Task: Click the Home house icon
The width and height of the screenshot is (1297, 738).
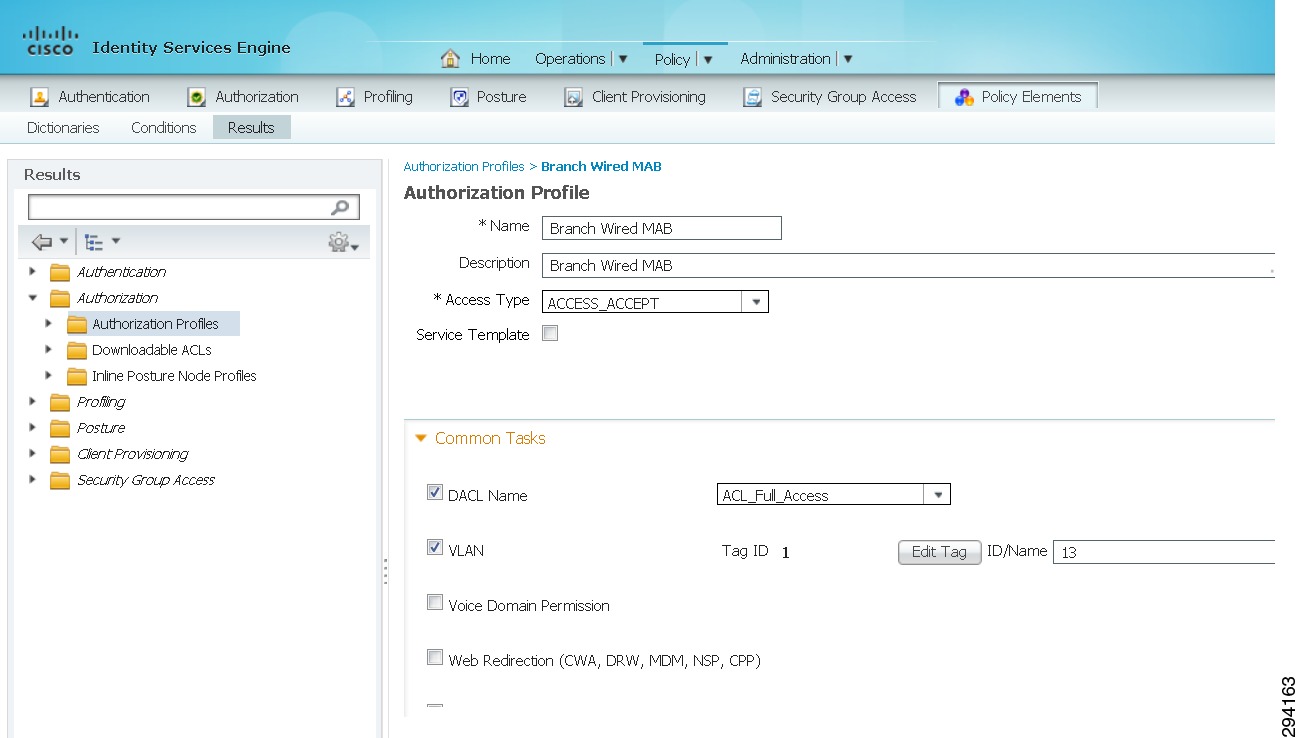Action: [x=451, y=59]
